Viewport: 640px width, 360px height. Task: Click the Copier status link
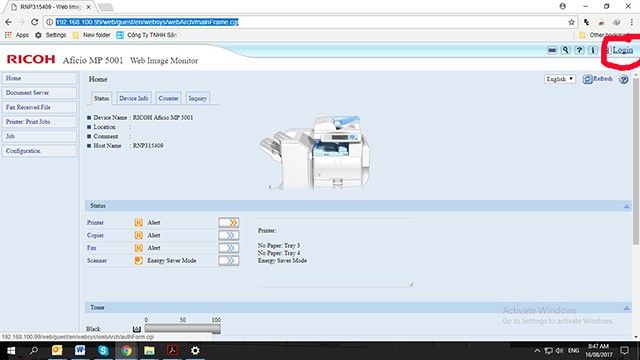pos(95,235)
